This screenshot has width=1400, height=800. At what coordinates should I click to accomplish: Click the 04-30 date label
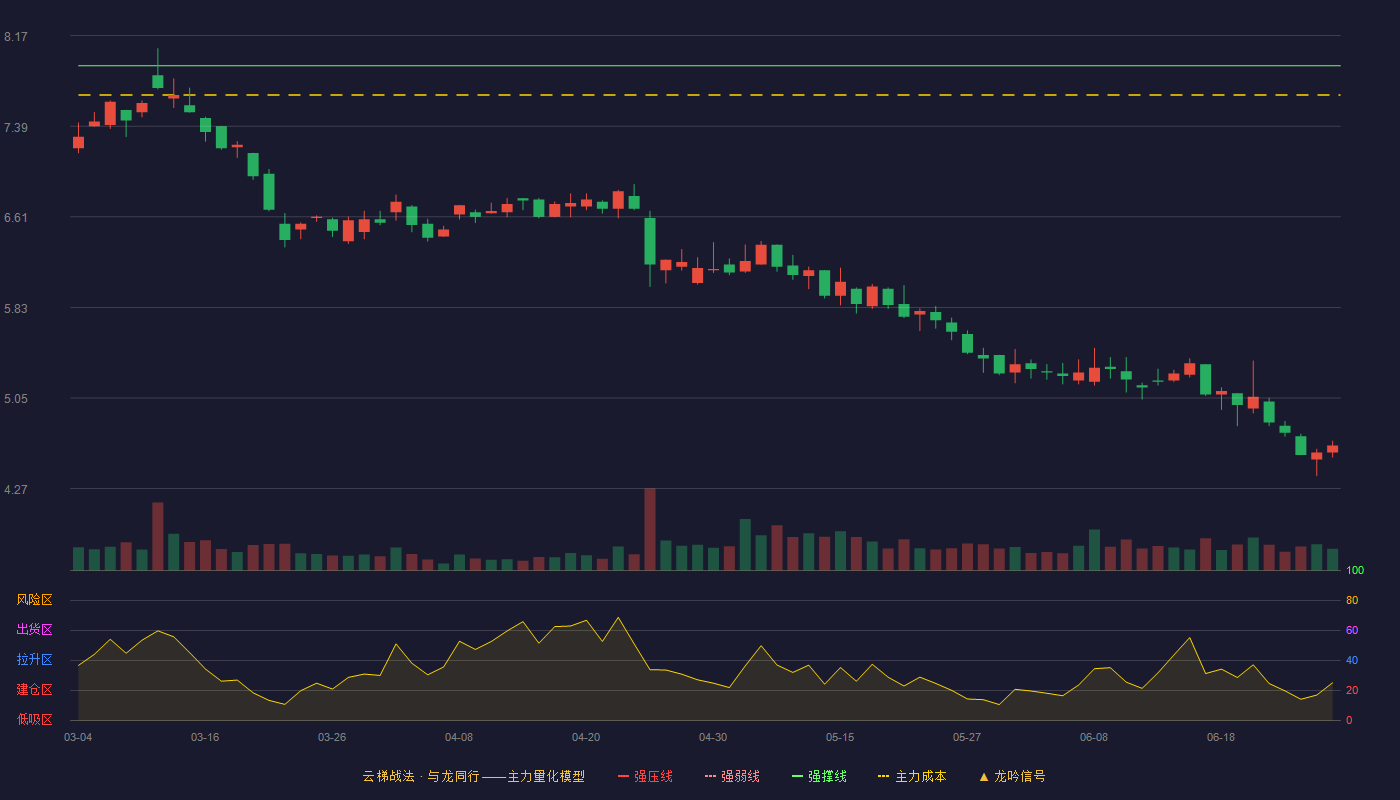(x=713, y=737)
